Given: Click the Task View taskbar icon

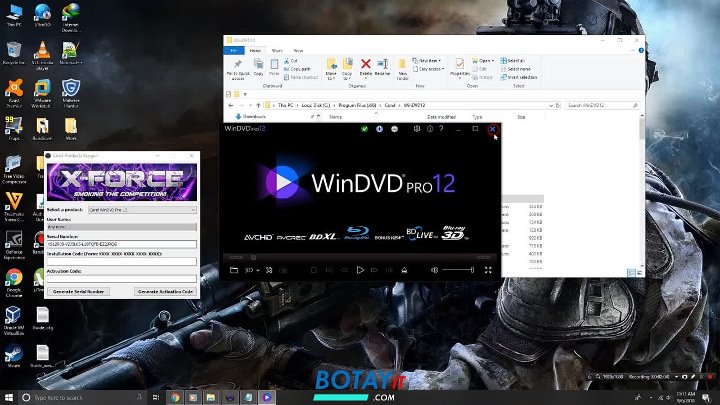Looking at the screenshot, I should (156, 397).
